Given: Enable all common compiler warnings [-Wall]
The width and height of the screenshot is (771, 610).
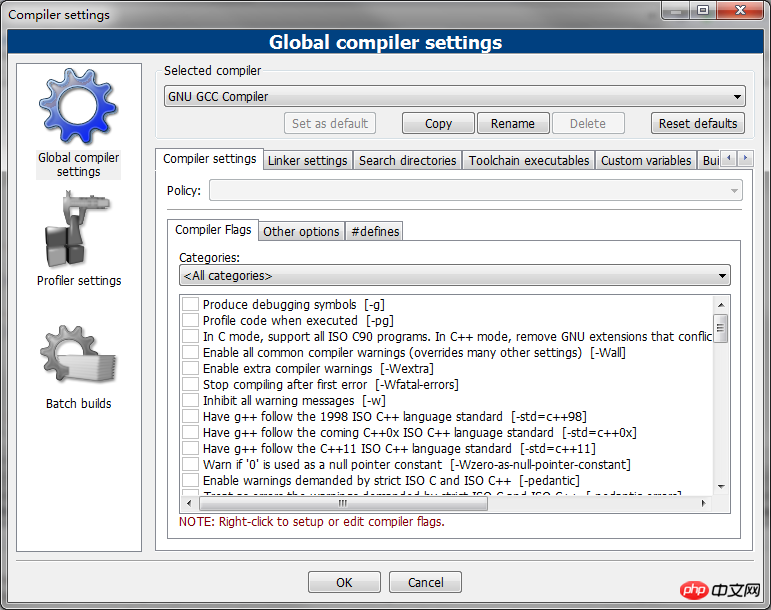Looking at the screenshot, I should 190,352.
